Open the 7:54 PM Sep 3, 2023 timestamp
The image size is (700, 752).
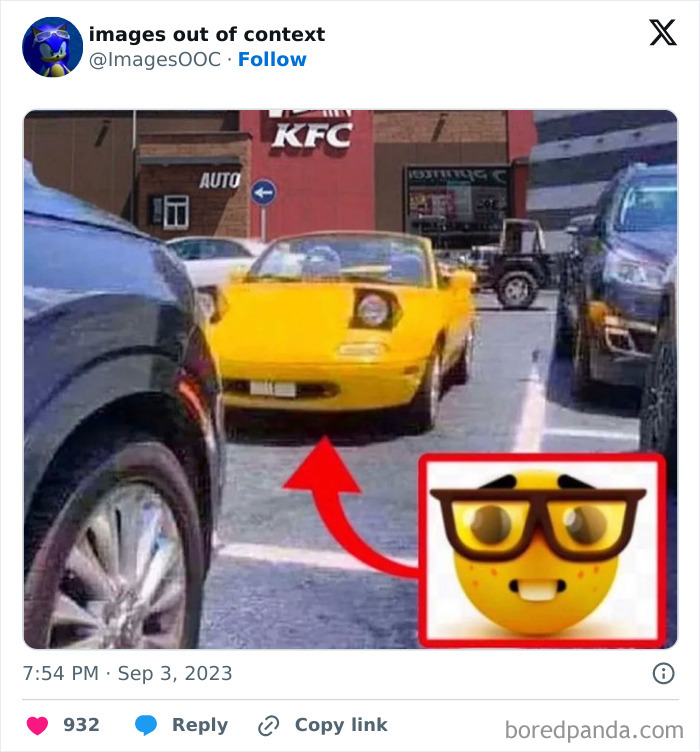[127, 674]
